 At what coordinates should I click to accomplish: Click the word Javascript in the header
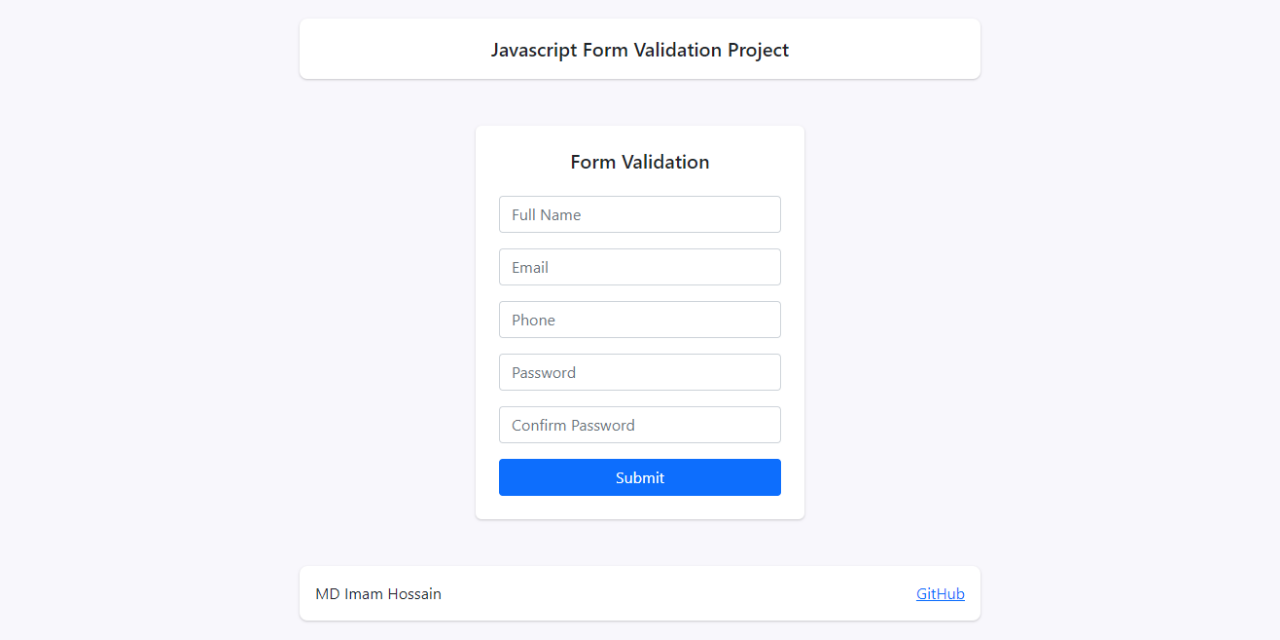(534, 50)
